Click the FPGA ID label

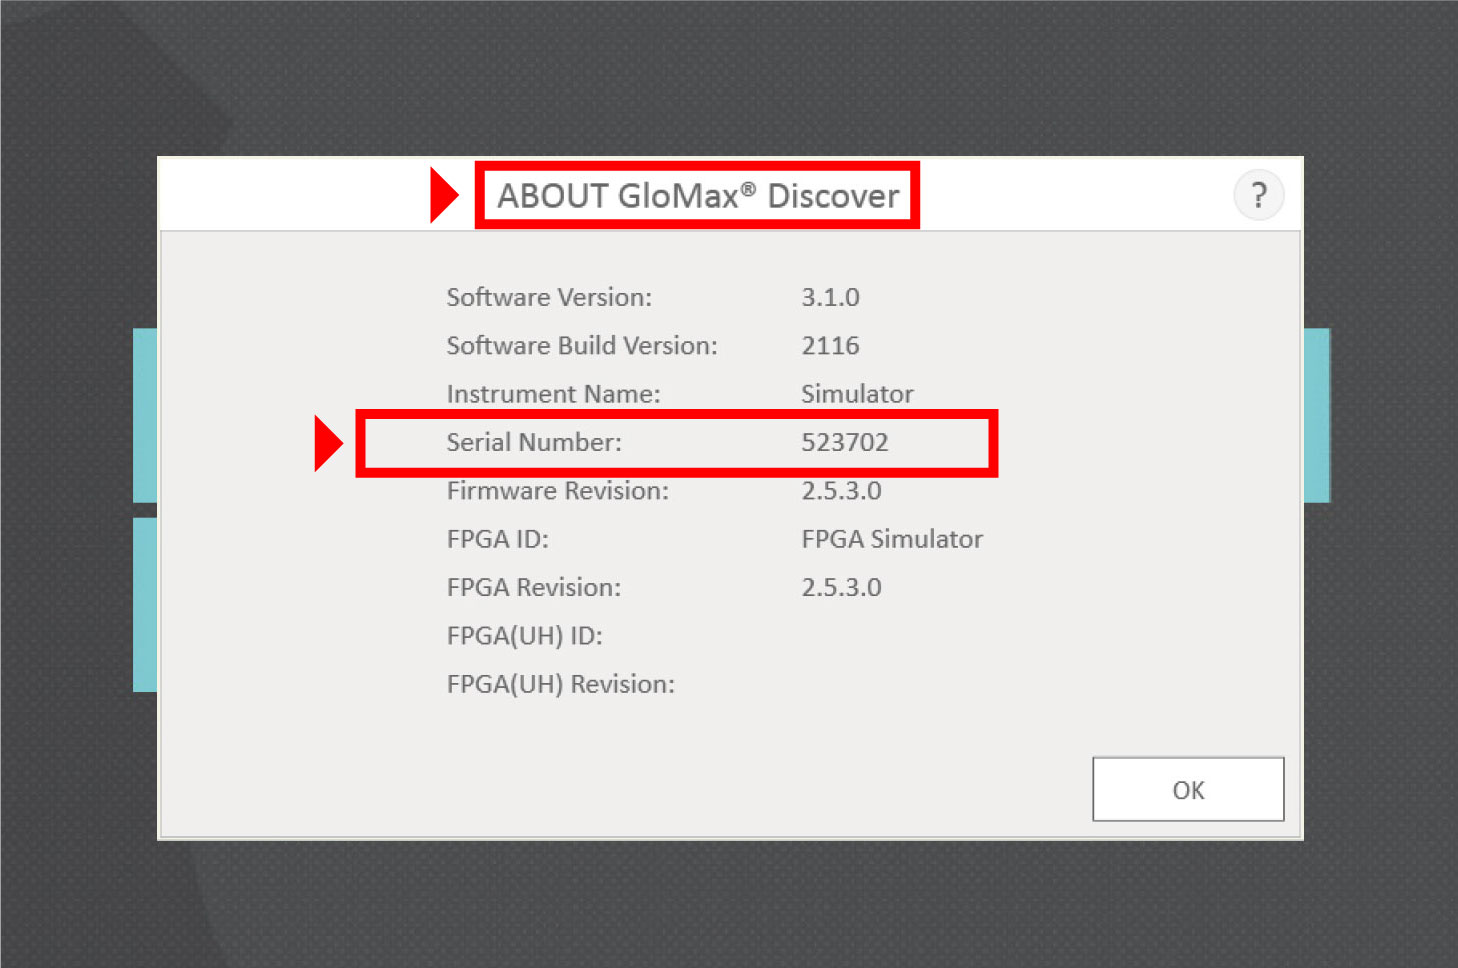[x=497, y=539]
